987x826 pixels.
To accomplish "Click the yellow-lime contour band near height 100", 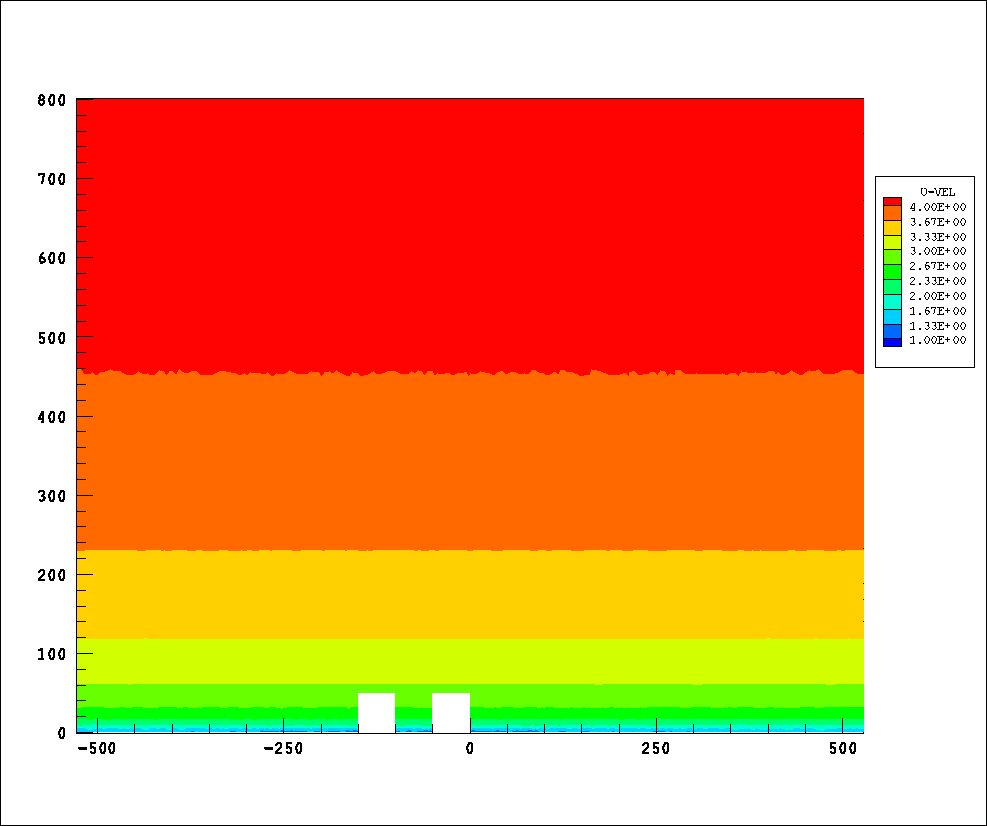I will [470, 662].
